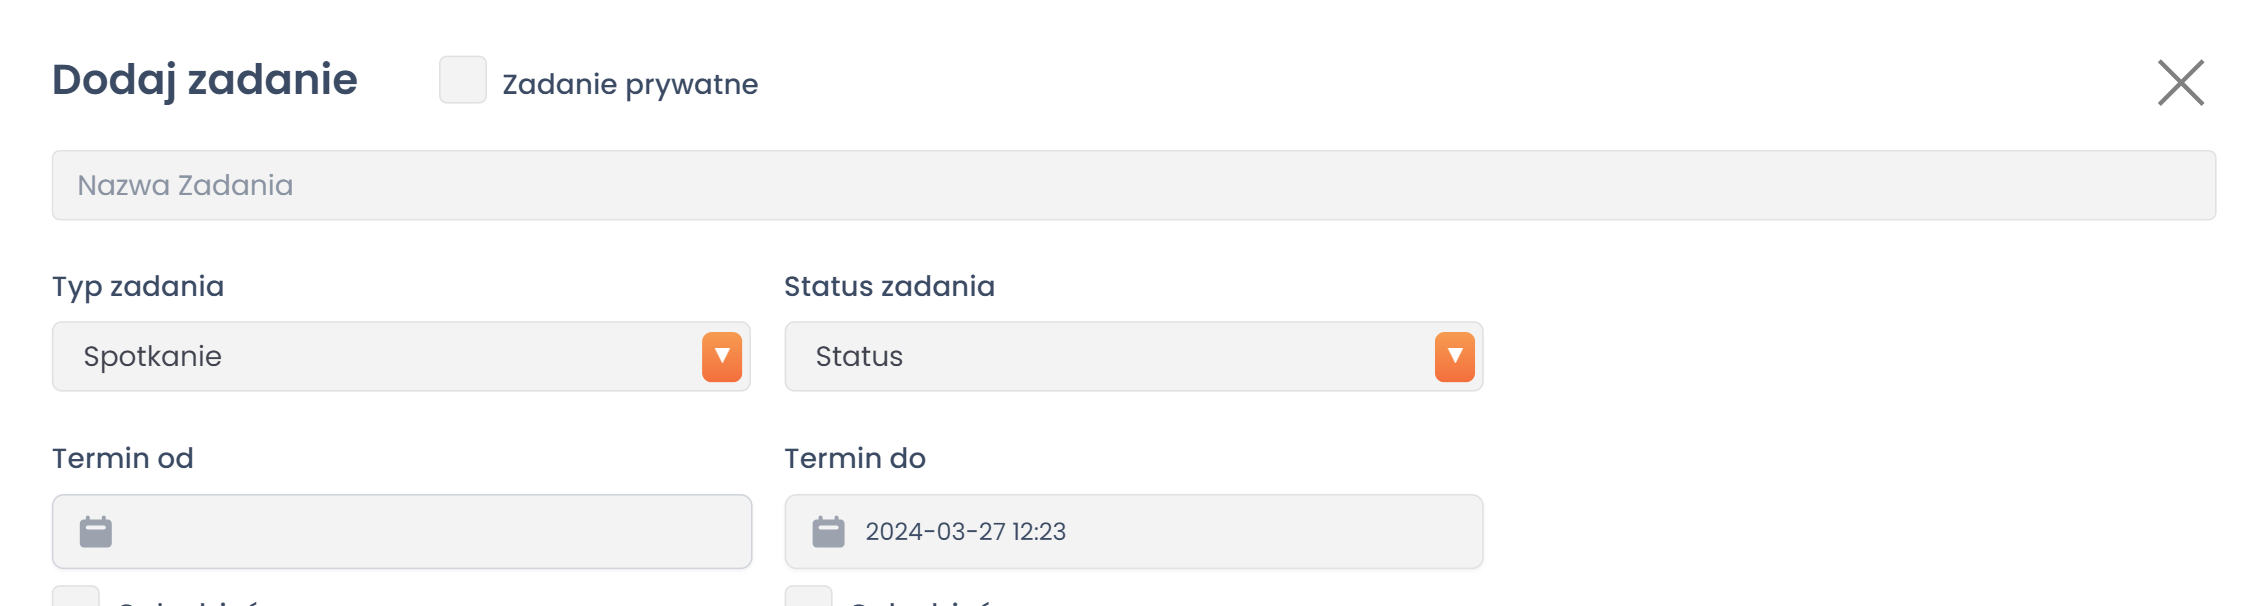Click the 2024-03-27 12:23 date value
This screenshot has height=606, width=2251.
point(965,532)
